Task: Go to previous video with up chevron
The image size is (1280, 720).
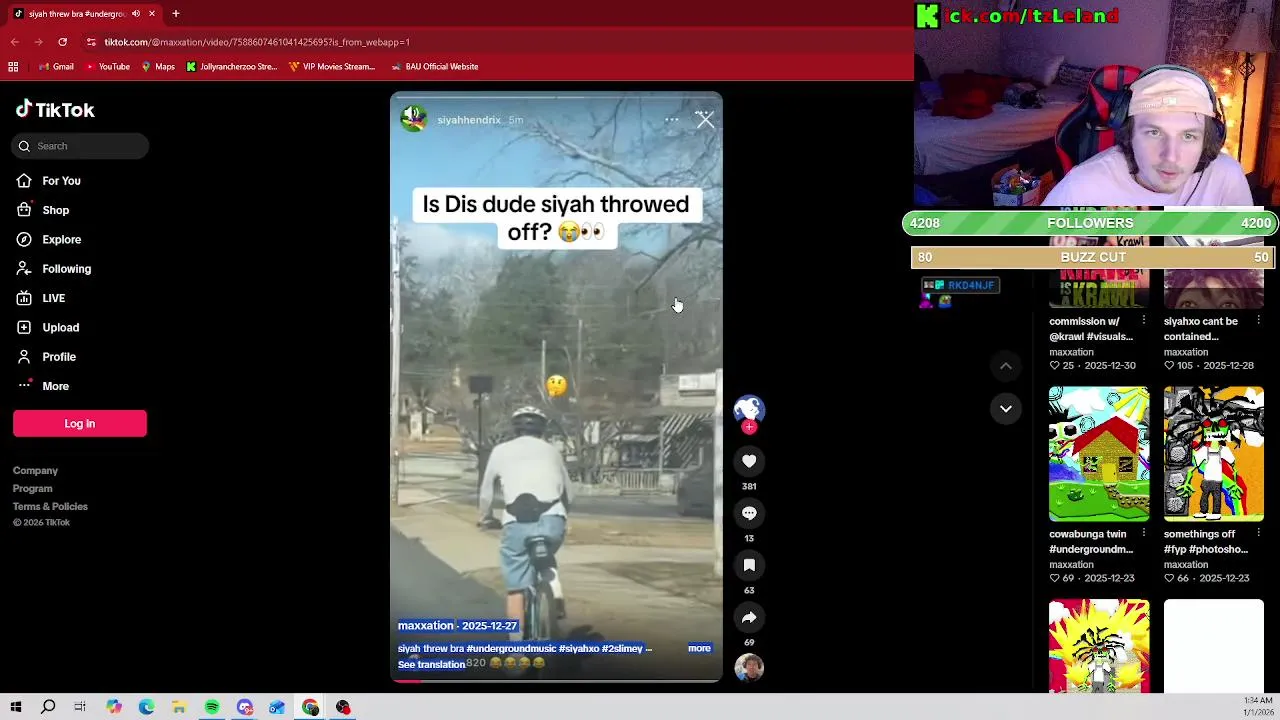Action: (1006, 366)
